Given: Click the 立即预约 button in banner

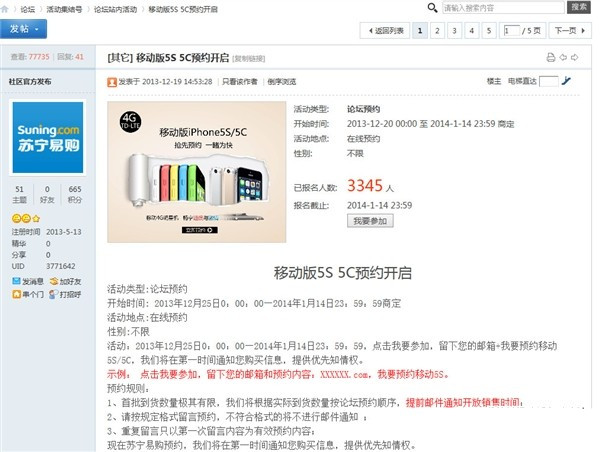Looking at the screenshot, I should pos(199,230).
